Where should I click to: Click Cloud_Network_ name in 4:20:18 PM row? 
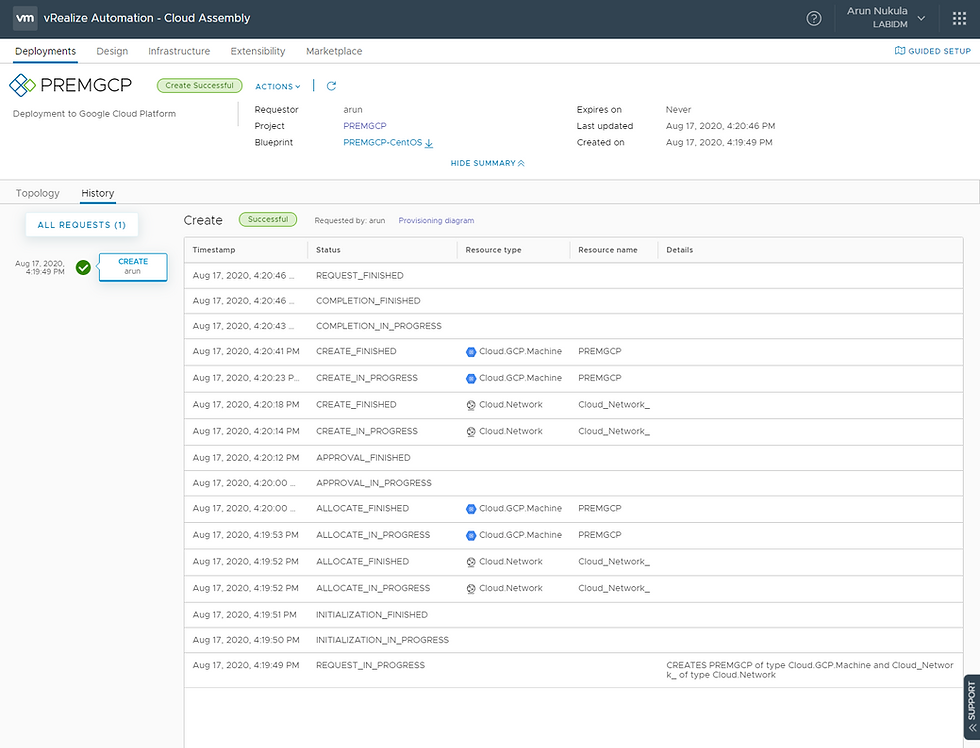click(x=614, y=405)
